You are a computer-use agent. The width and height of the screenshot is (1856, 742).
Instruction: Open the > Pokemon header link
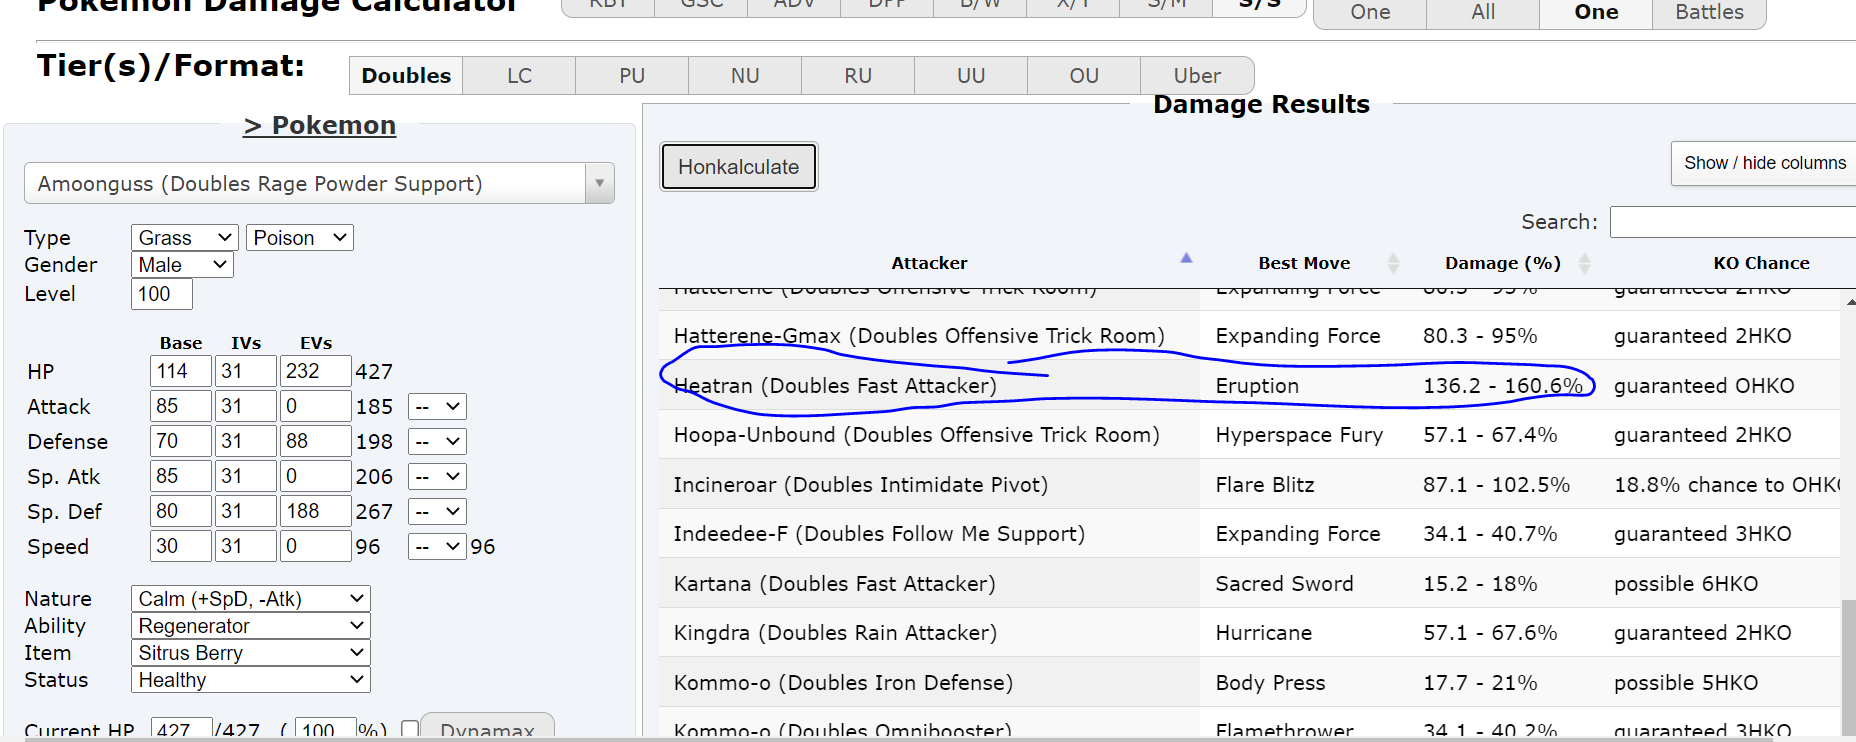320,125
